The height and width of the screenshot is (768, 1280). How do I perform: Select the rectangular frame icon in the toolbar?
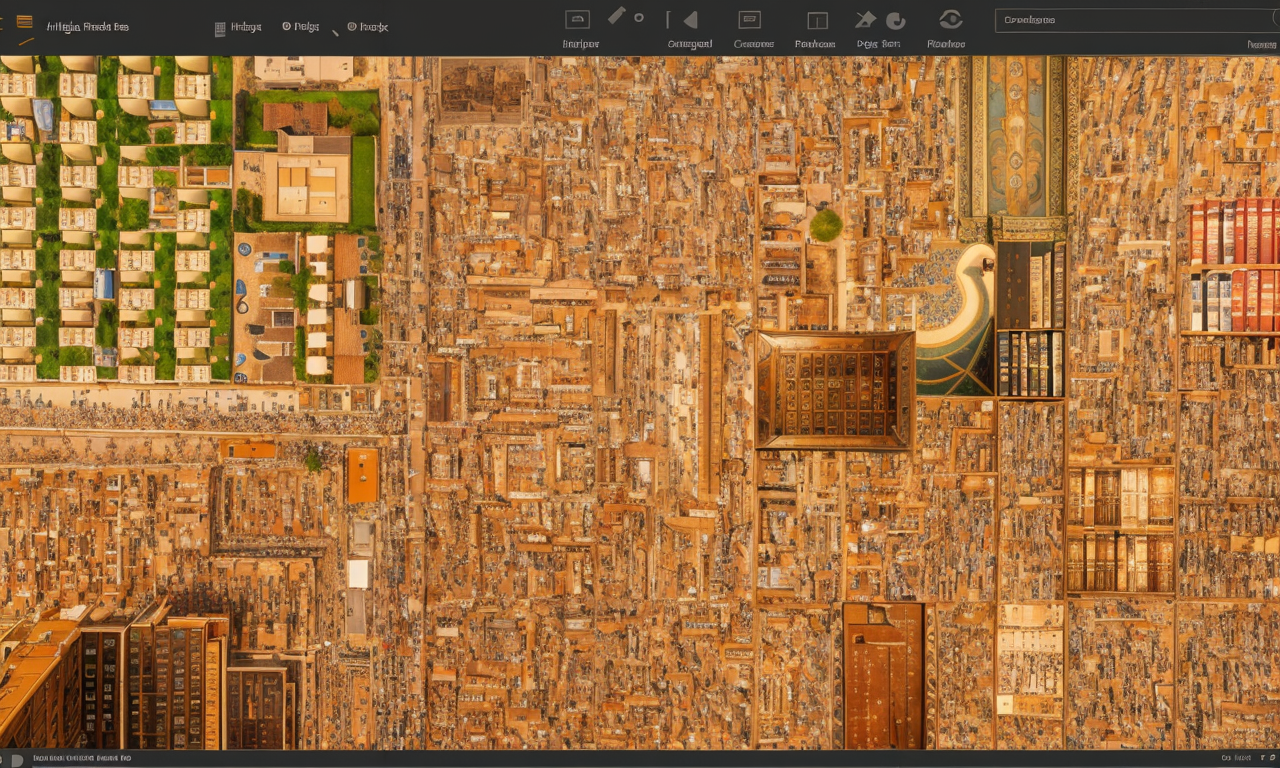577,19
